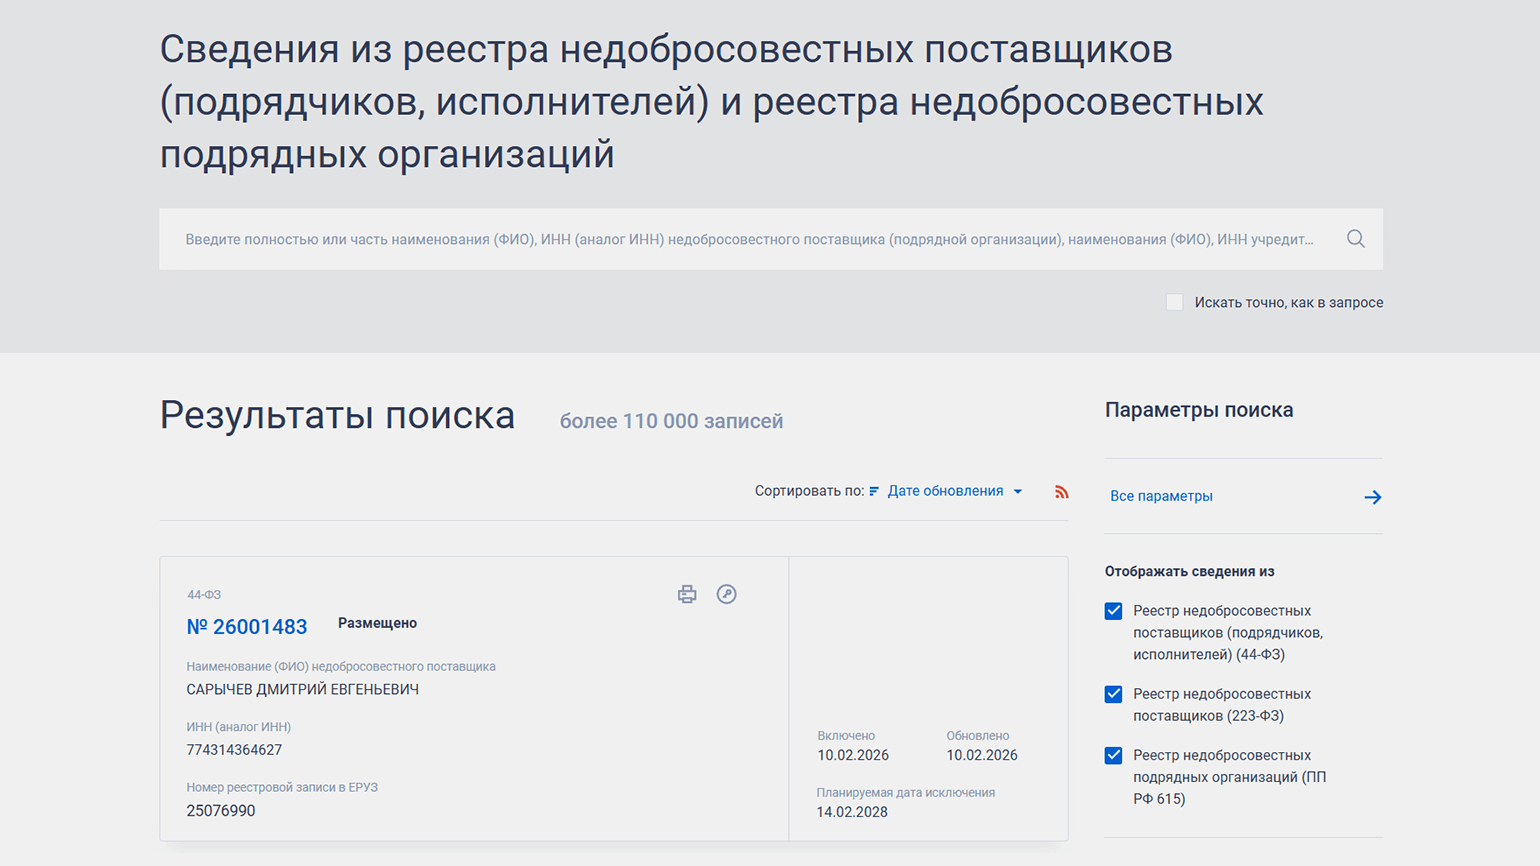
Task: Focus the supplier name or ИНН search field
Action: click(x=750, y=239)
